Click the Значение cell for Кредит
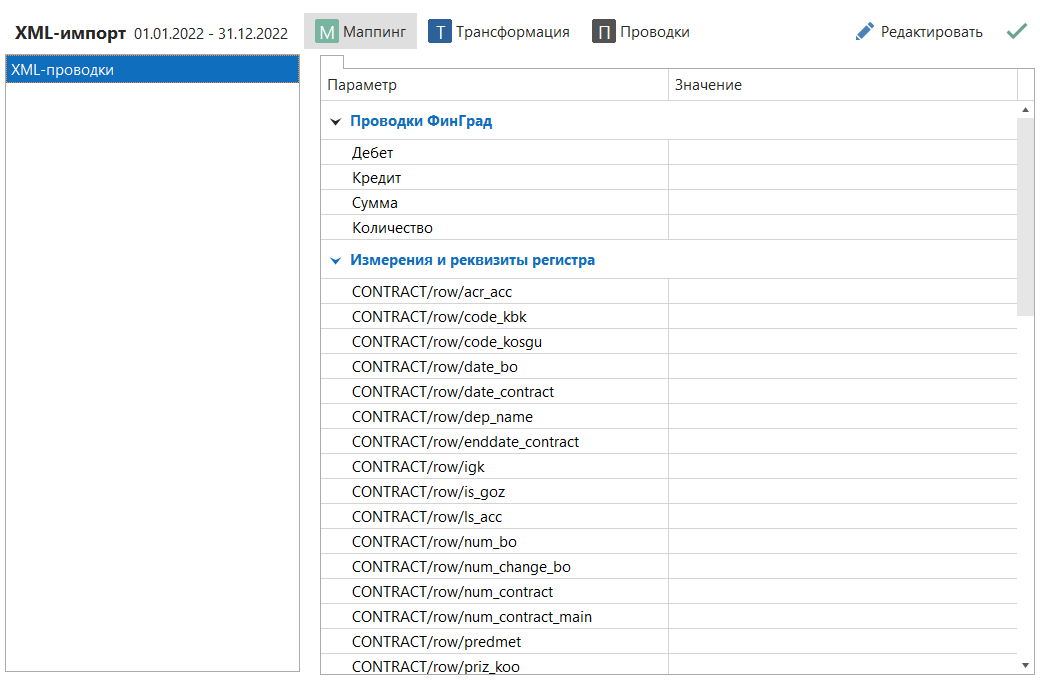1040x680 pixels. (x=842, y=178)
